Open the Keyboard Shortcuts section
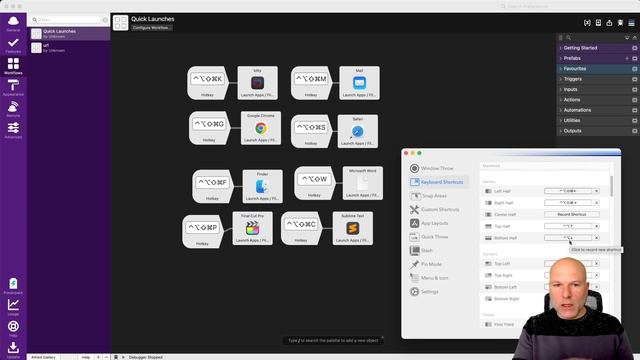 (x=438, y=182)
